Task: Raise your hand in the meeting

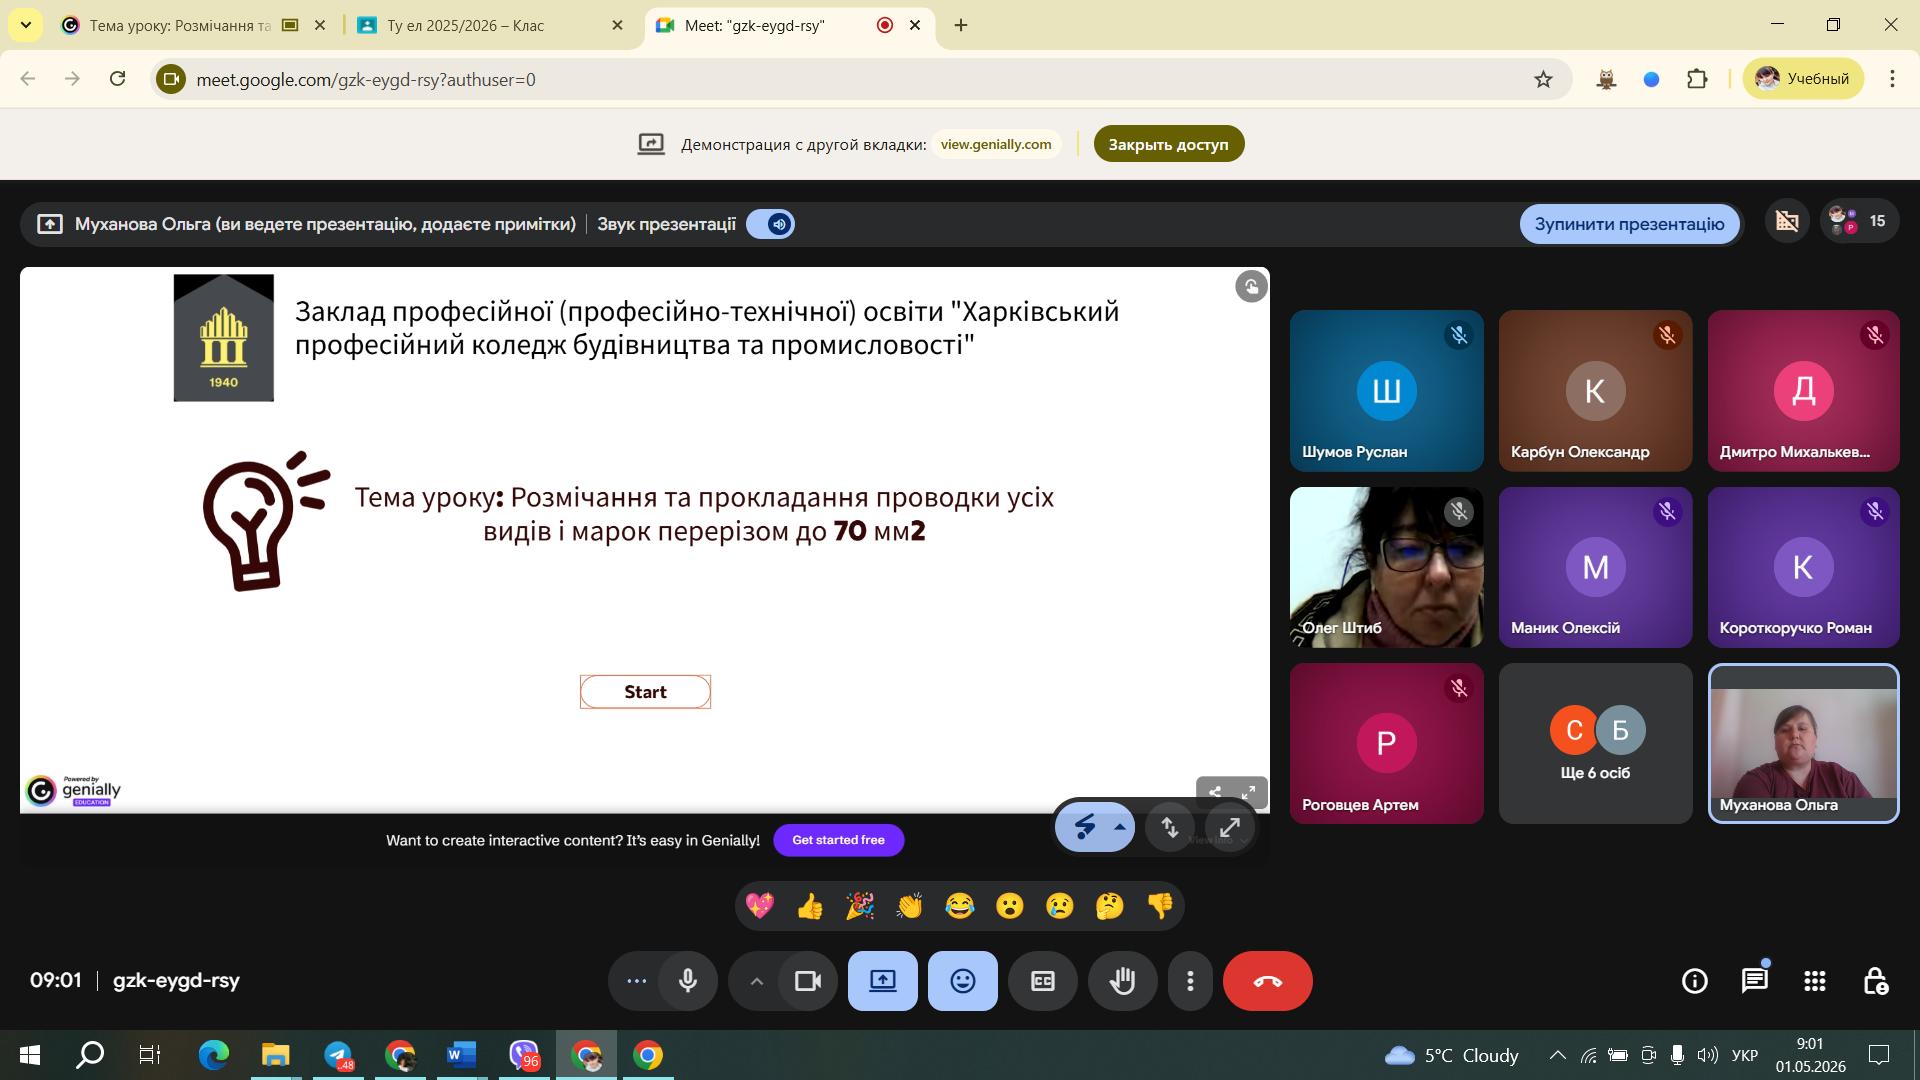Action: pos(1123,981)
